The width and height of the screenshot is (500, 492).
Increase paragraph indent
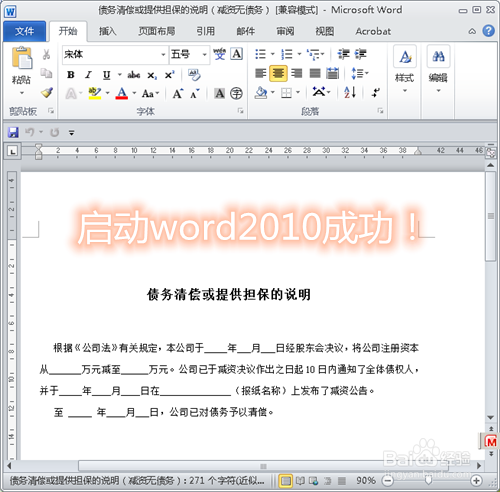360,54
